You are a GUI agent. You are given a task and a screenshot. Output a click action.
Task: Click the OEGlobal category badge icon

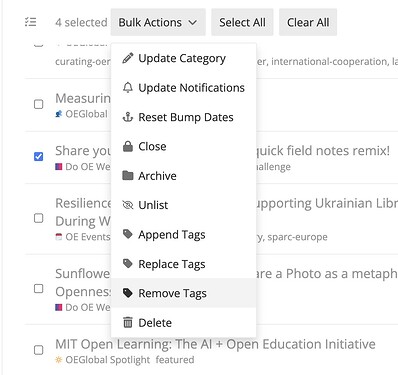click(x=59, y=114)
